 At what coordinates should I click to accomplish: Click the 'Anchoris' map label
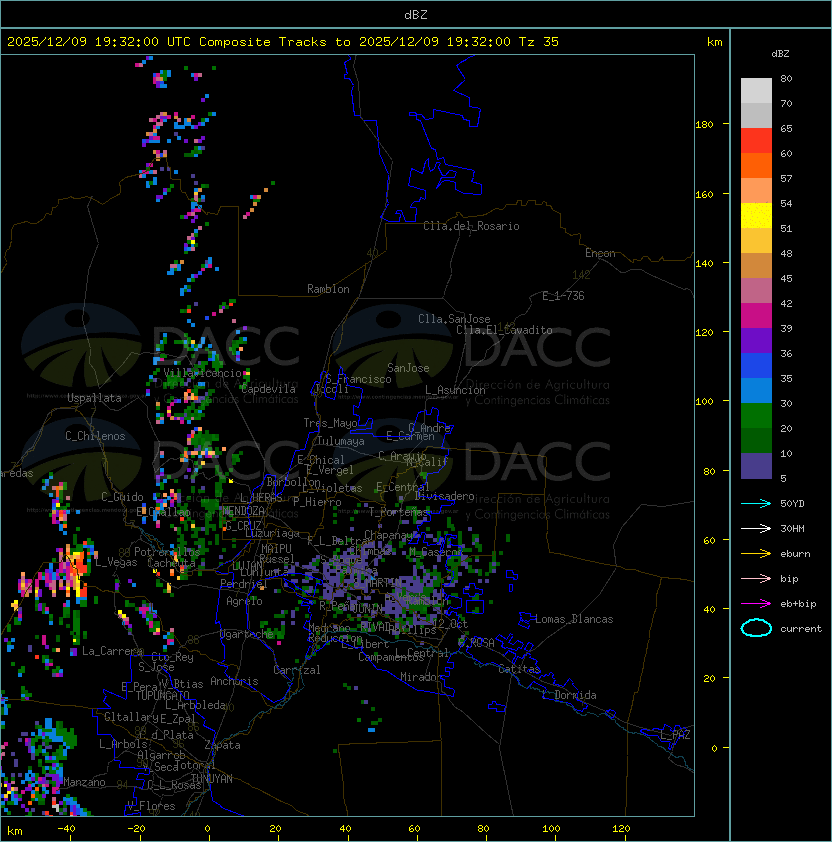coord(234,681)
